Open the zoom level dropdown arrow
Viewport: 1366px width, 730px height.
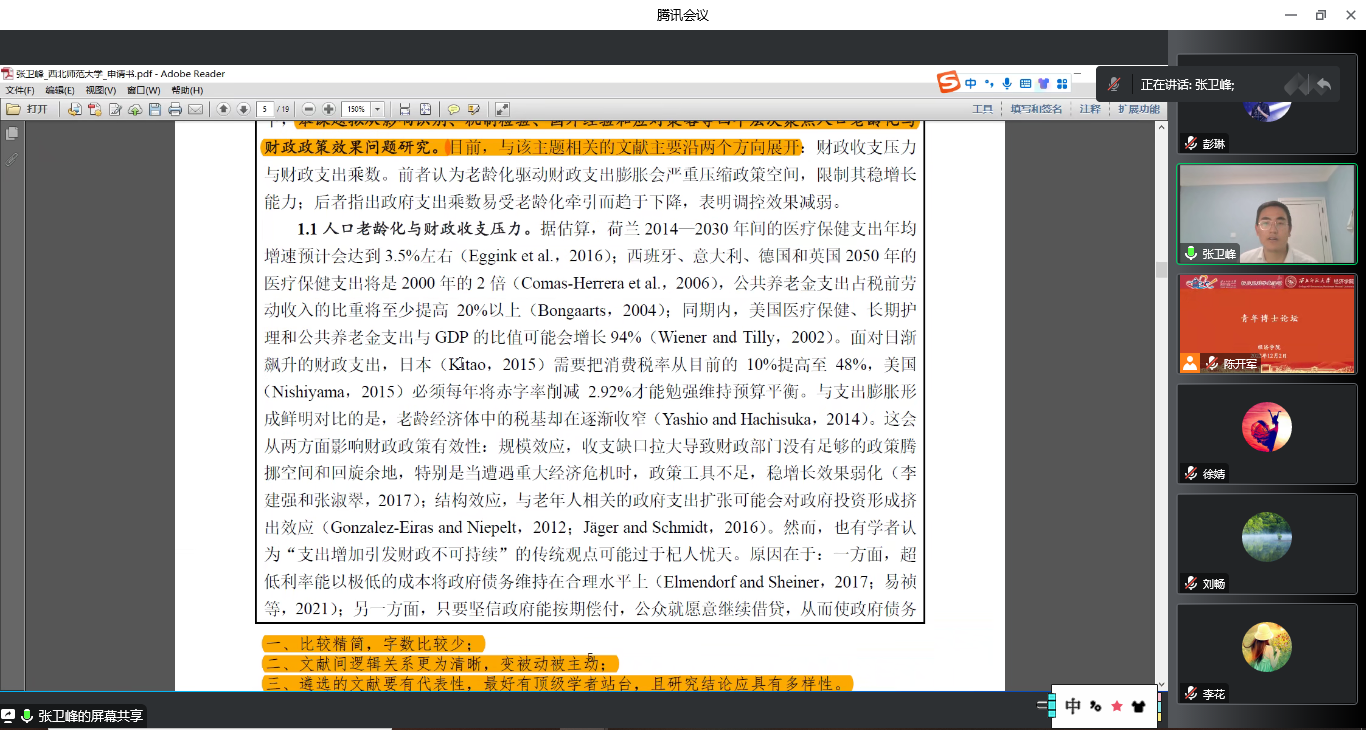(378, 109)
